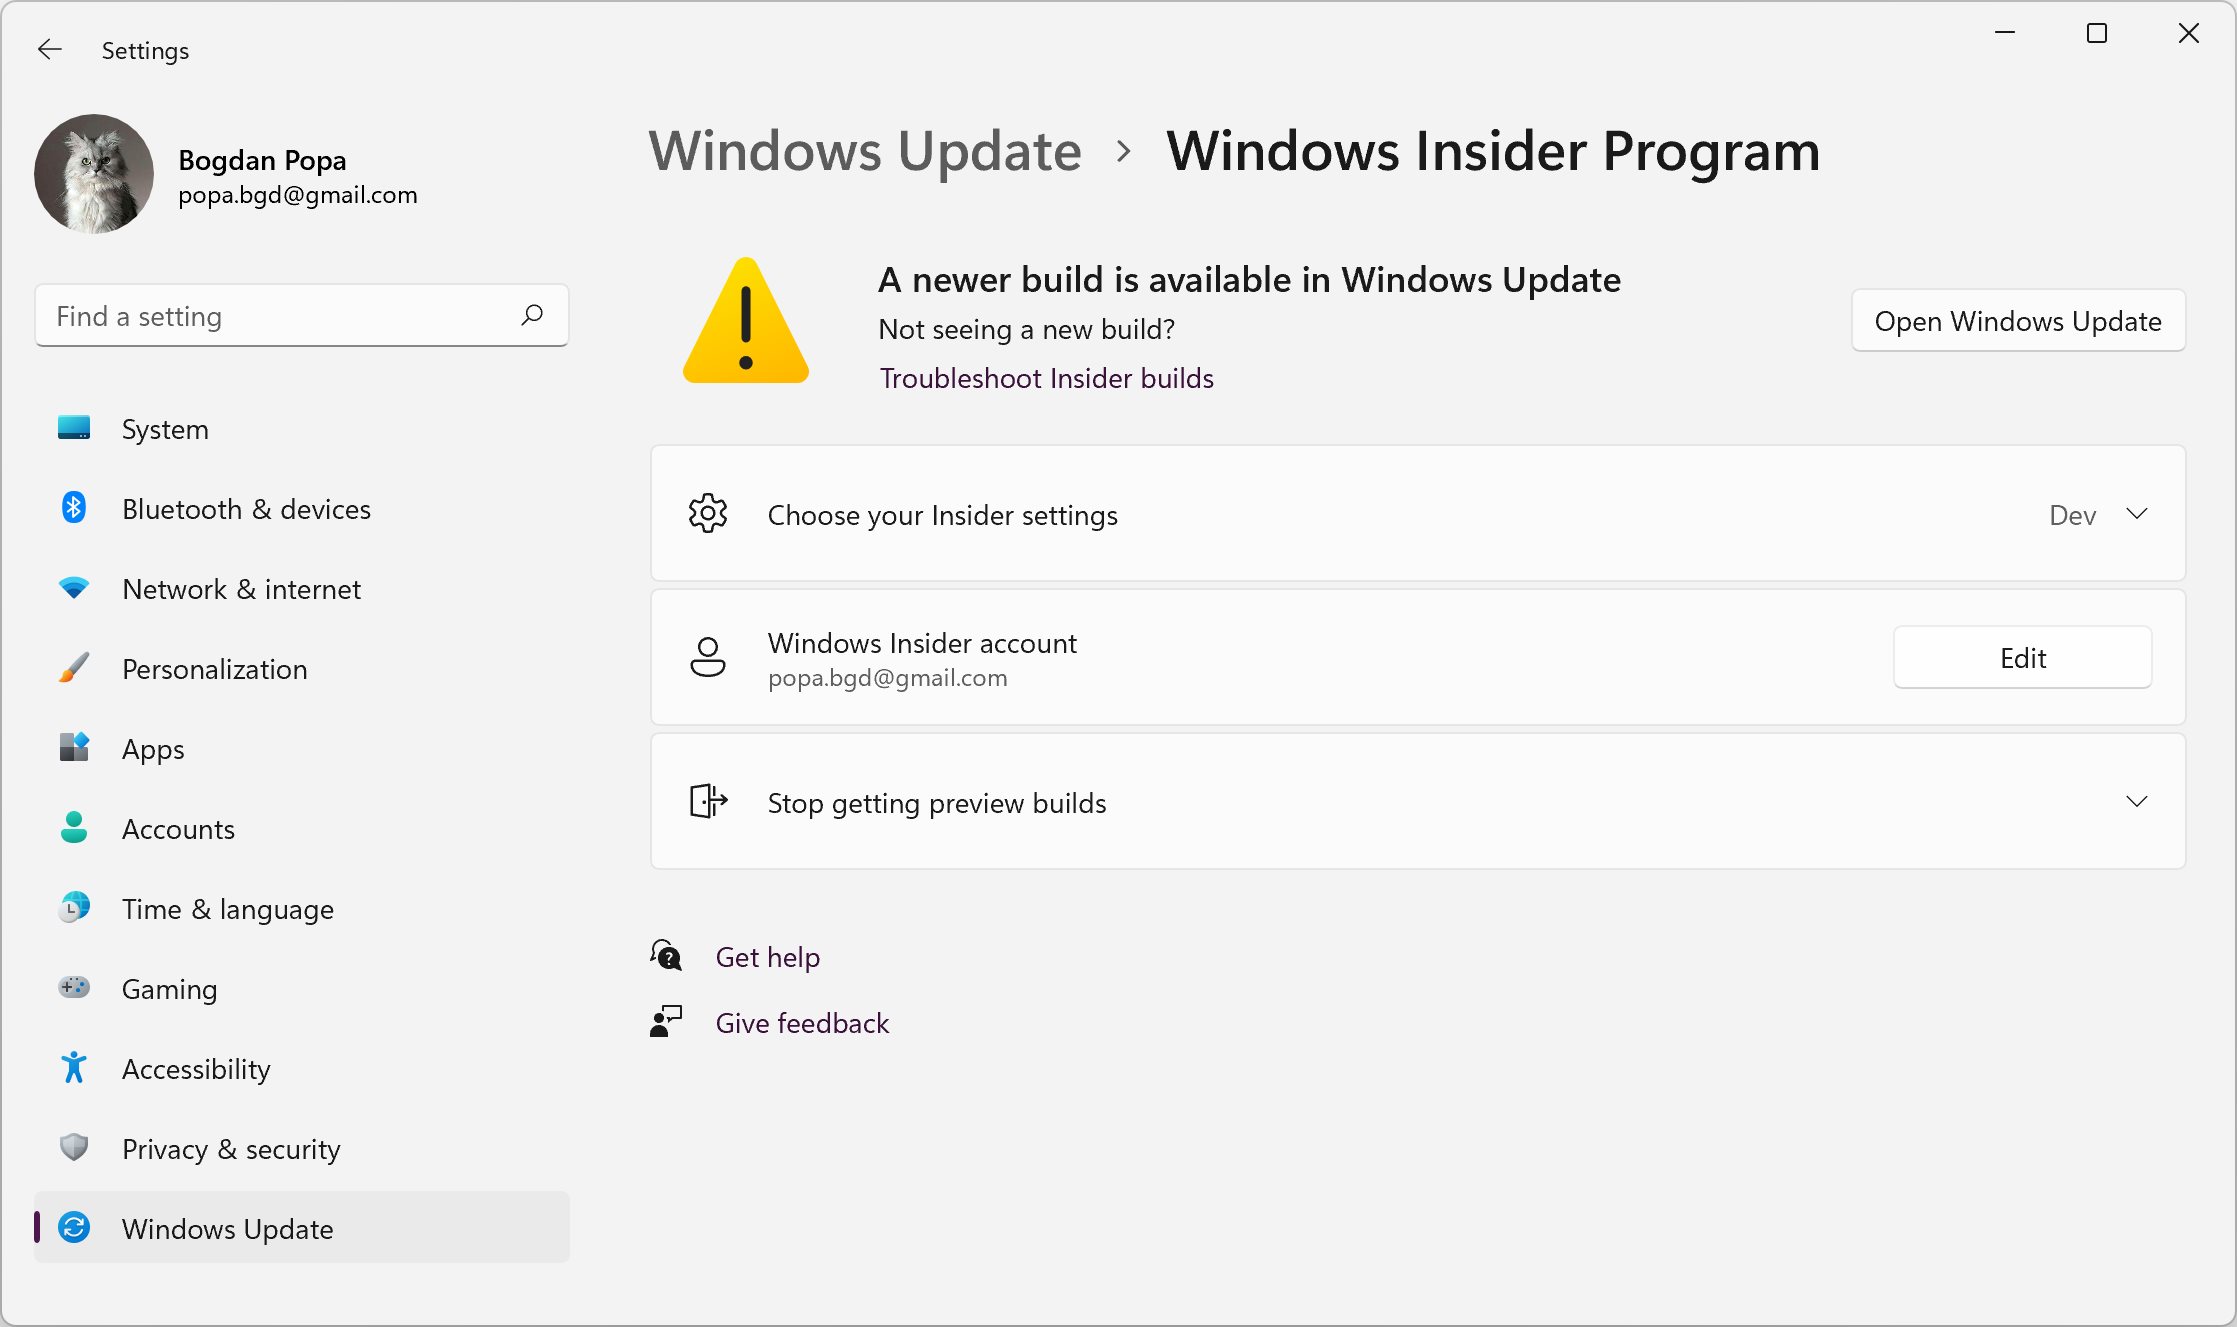Open the System settings category
Screen dimensions: 2237x1327
pos(165,429)
